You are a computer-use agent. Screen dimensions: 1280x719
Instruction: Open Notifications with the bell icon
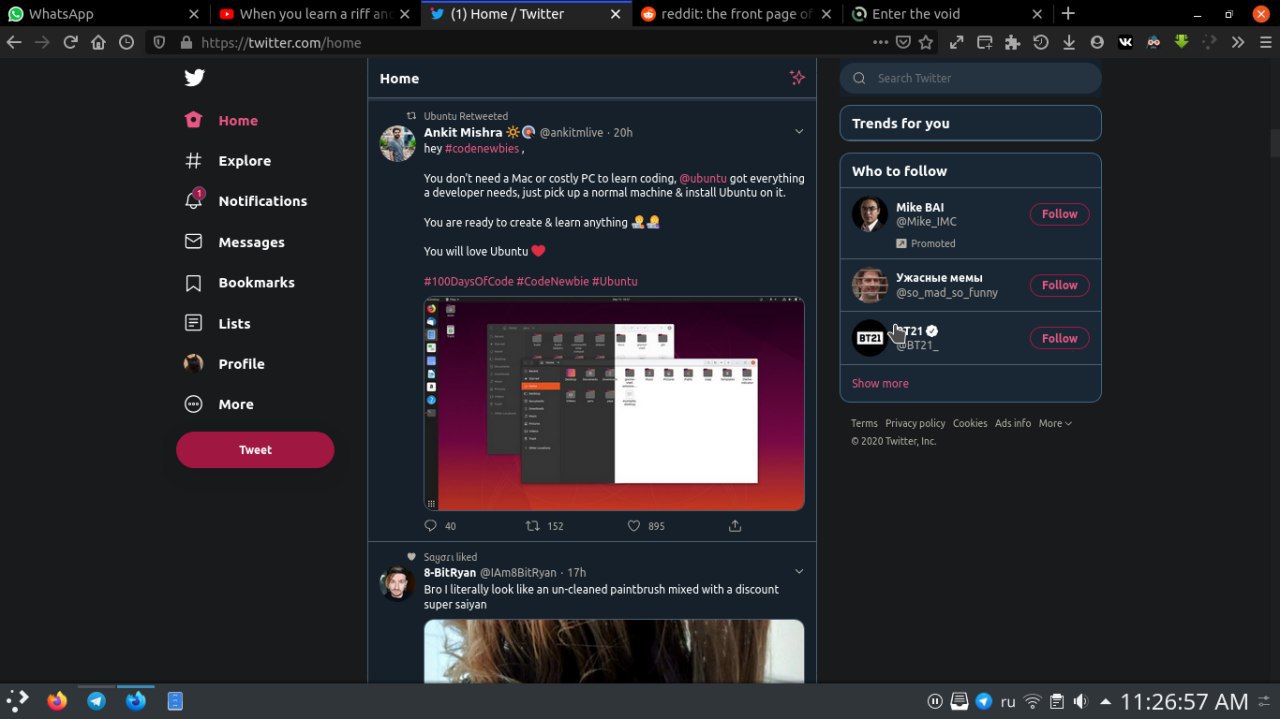pos(194,201)
